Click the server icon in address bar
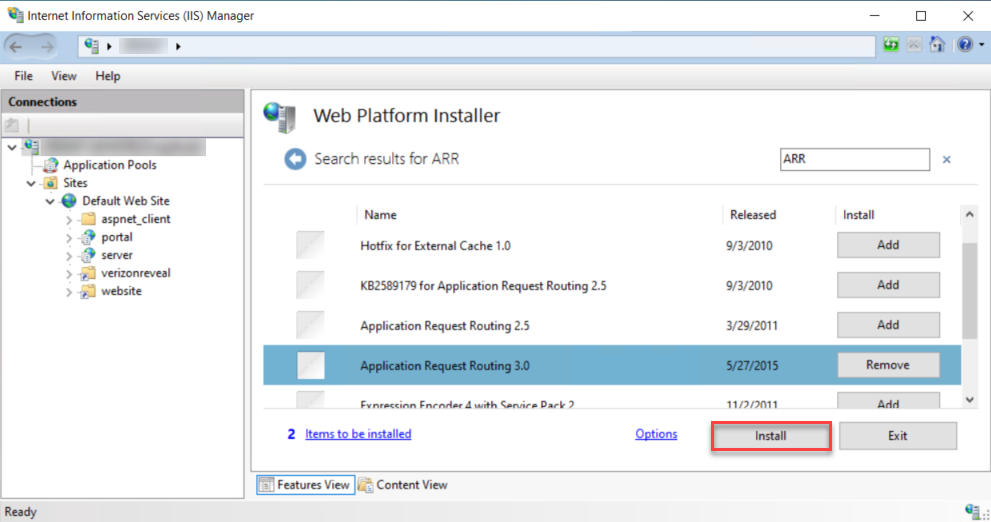 92,46
